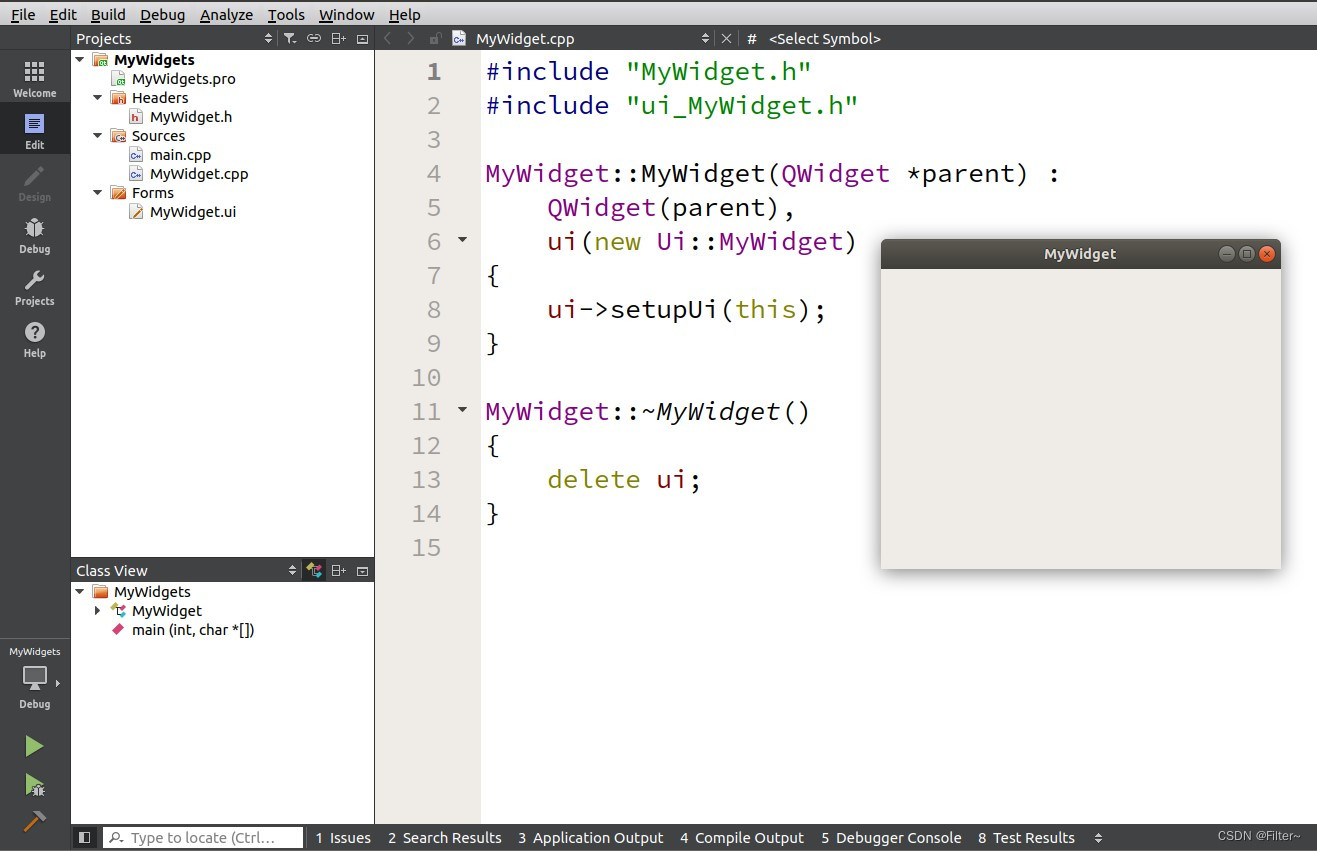Viewport: 1317px width, 851px height.
Task: Select MyWidgets.pro in project tree
Action: [x=184, y=79]
